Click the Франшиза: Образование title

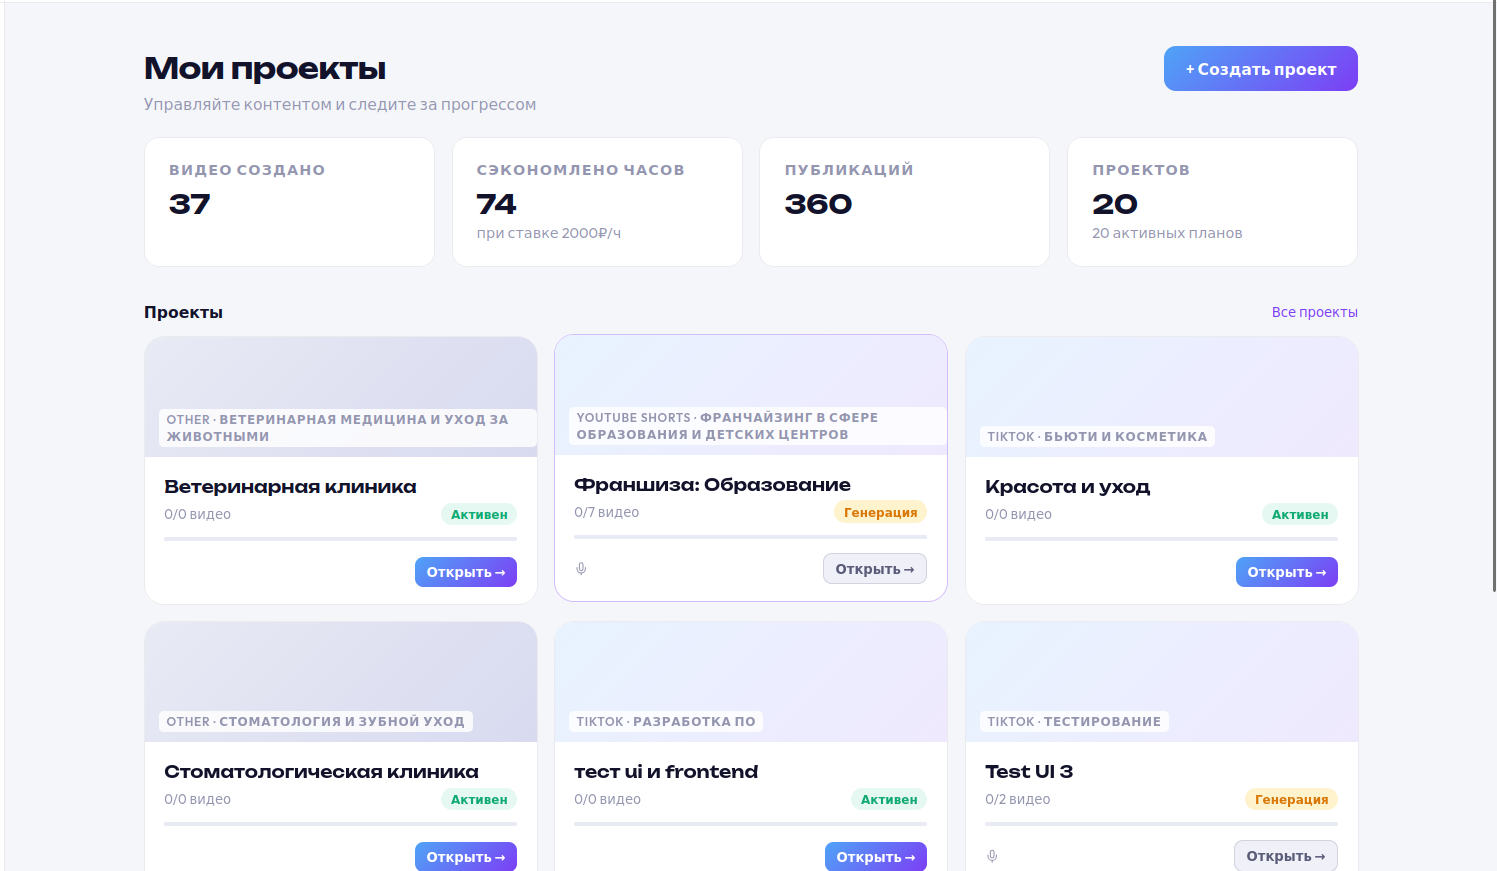click(712, 485)
